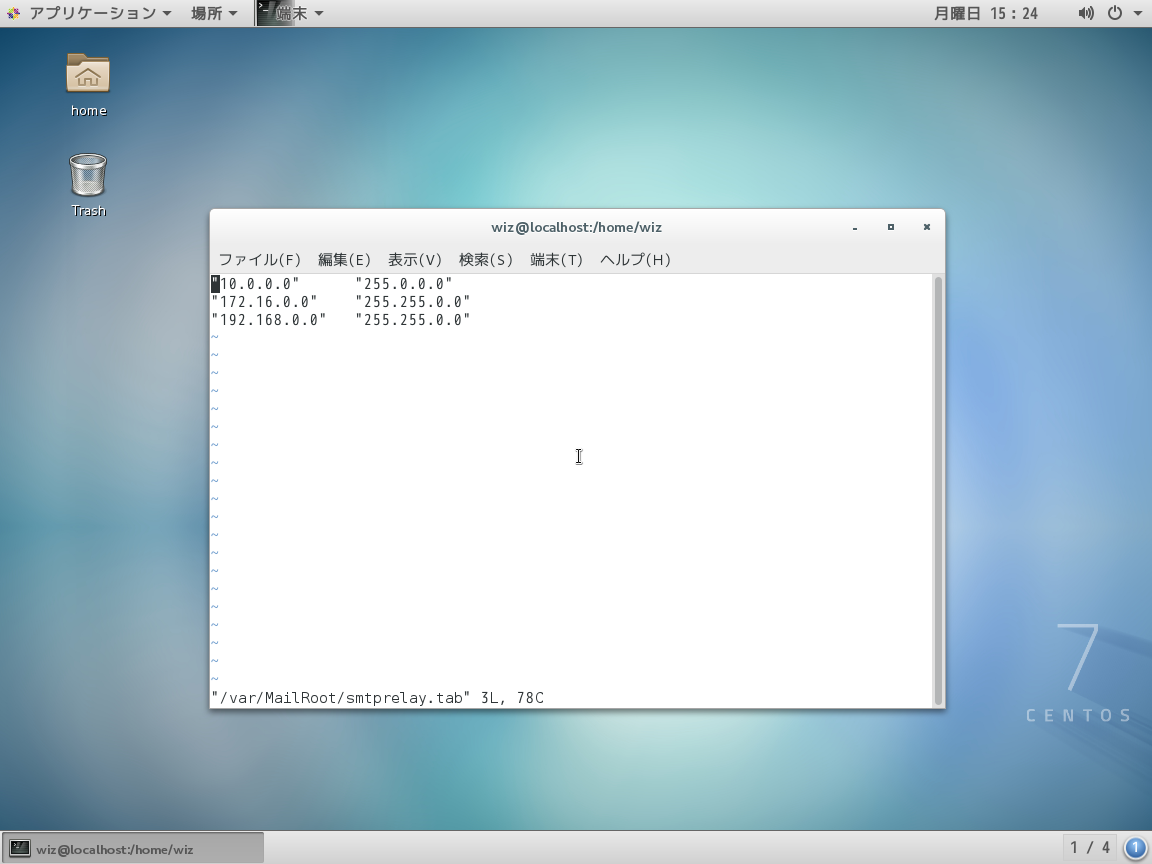Image resolution: width=1152 pixels, height=864 pixels.
Task: Click the power icon in top panel
Action: tap(1115, 13)
